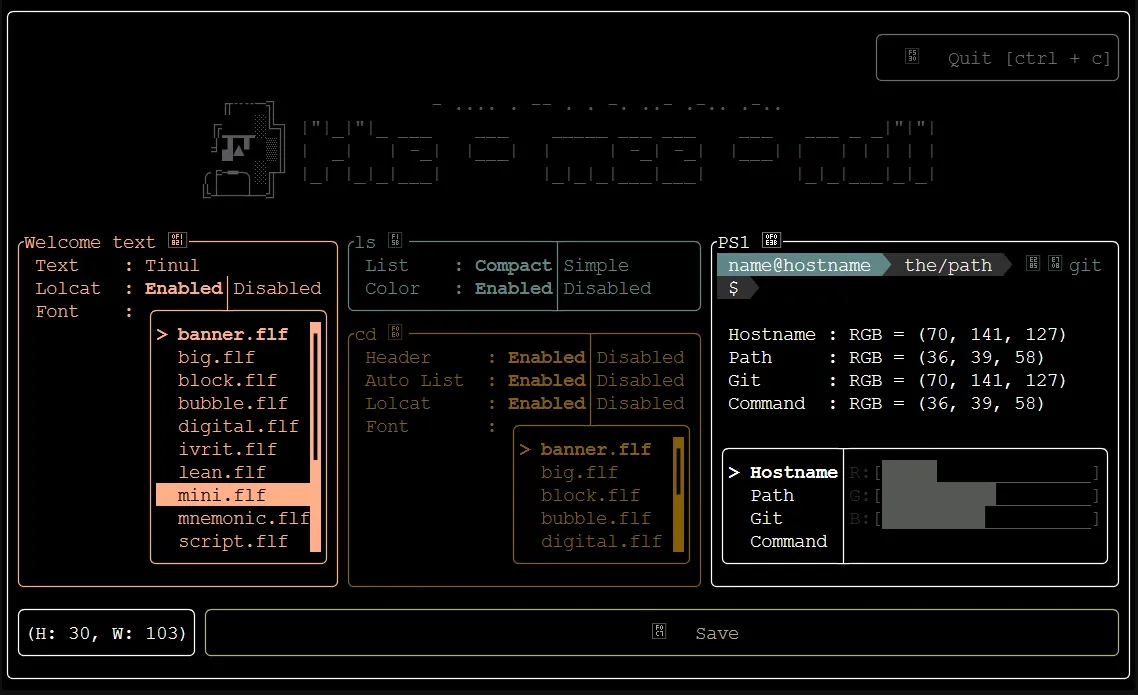Click the icon inside the Quit button
The height and width of the screenshot is (695, 1138).
[912, 57]
